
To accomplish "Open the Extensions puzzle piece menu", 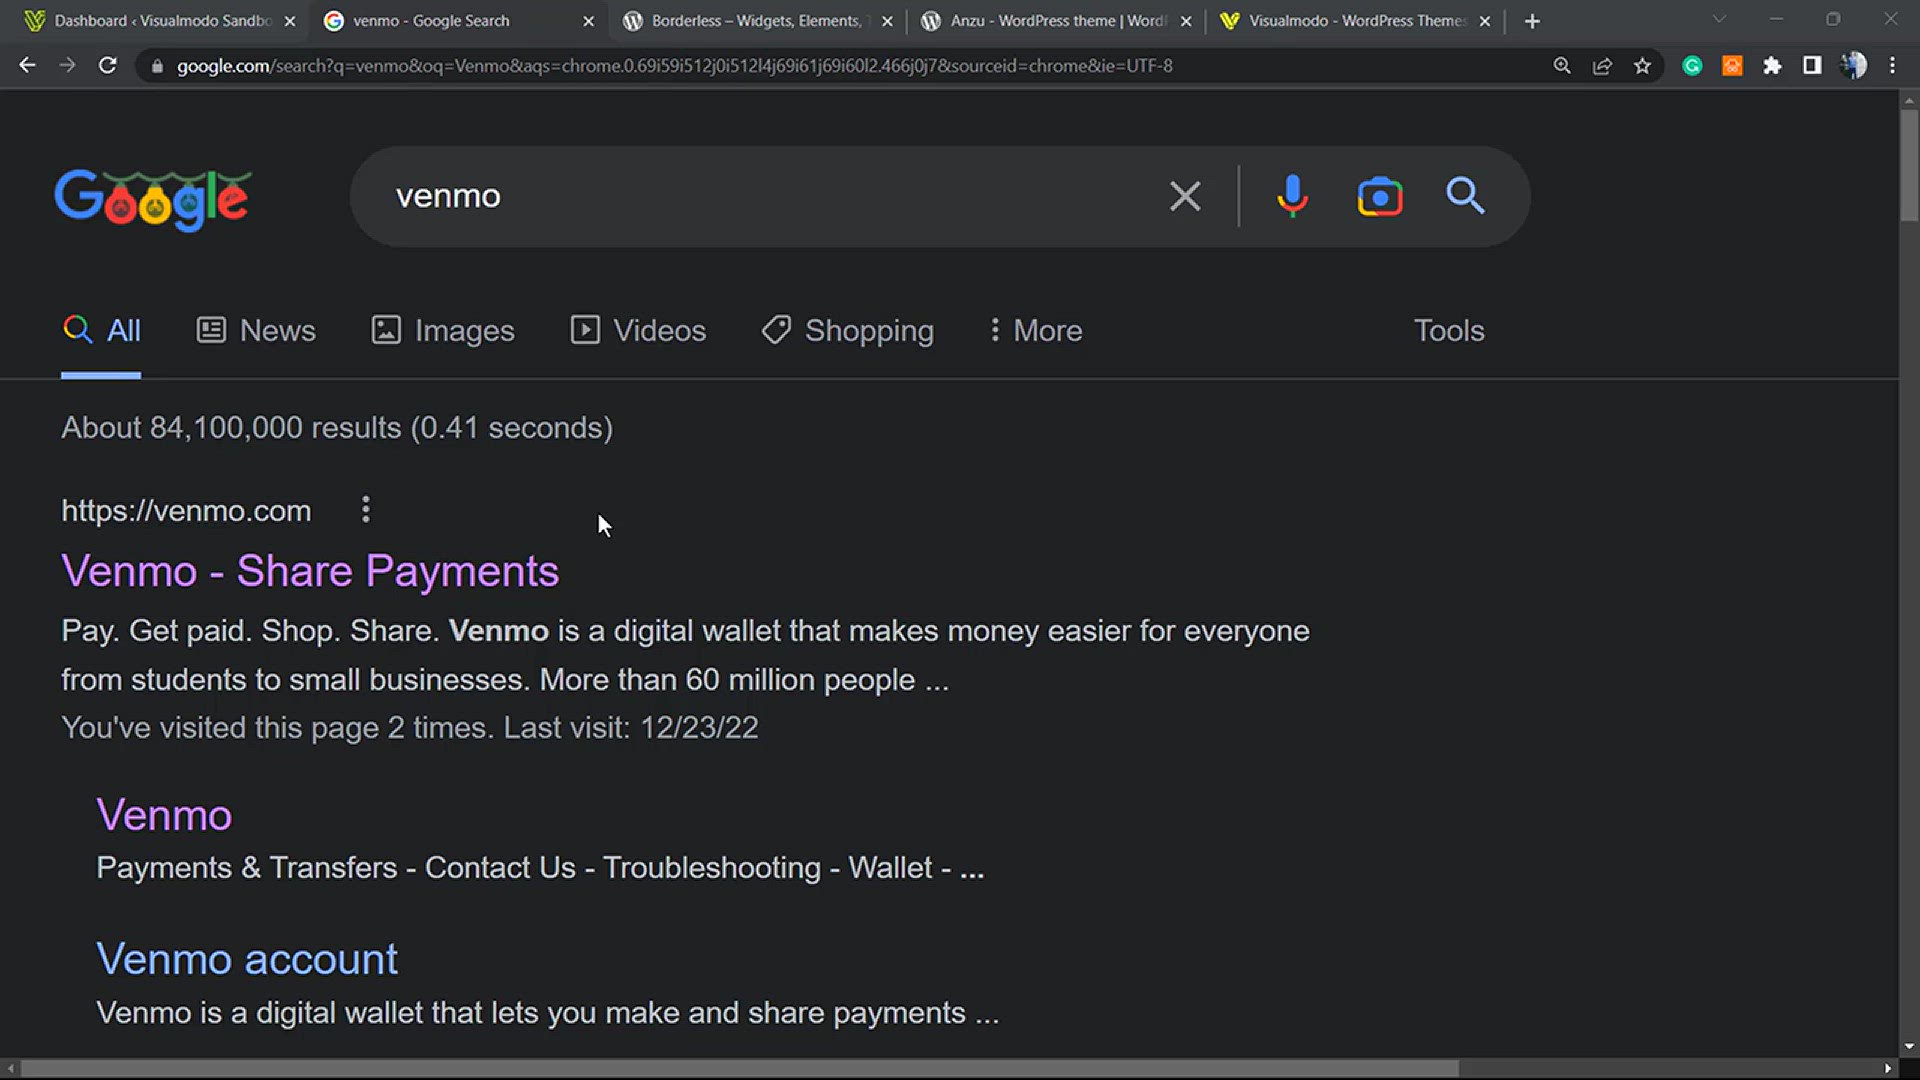I will tap(1772, 66).
